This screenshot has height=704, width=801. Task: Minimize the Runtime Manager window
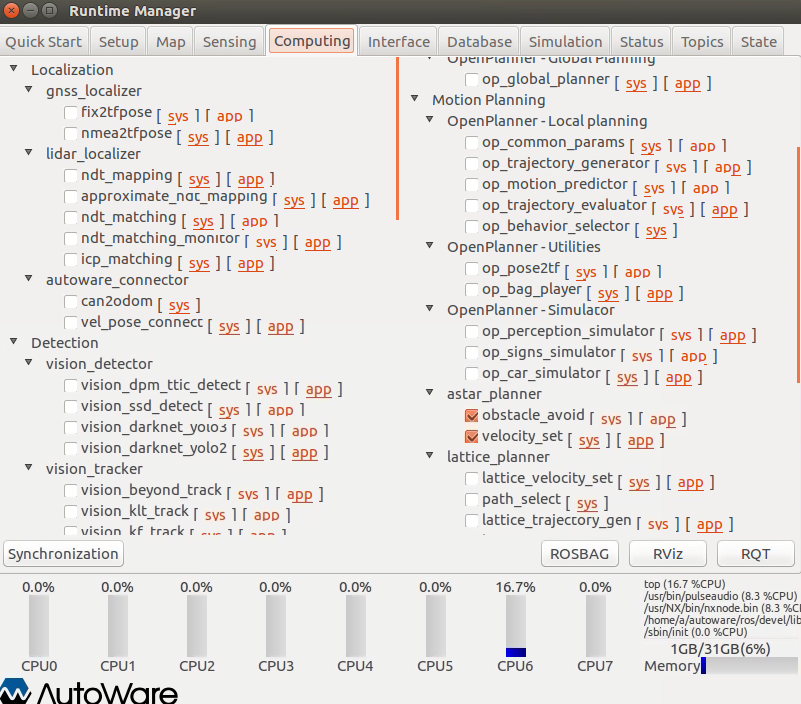click(31, 10)
